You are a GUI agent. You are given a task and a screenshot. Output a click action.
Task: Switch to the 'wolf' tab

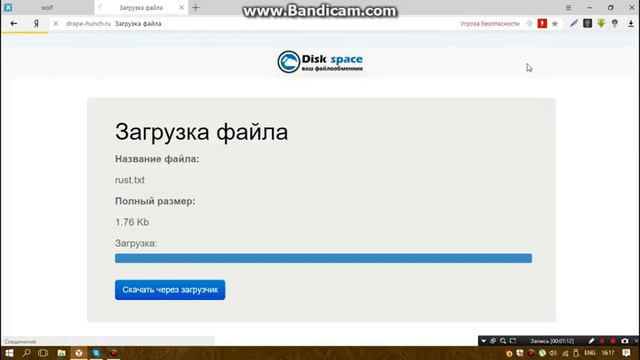coord(47,8)
